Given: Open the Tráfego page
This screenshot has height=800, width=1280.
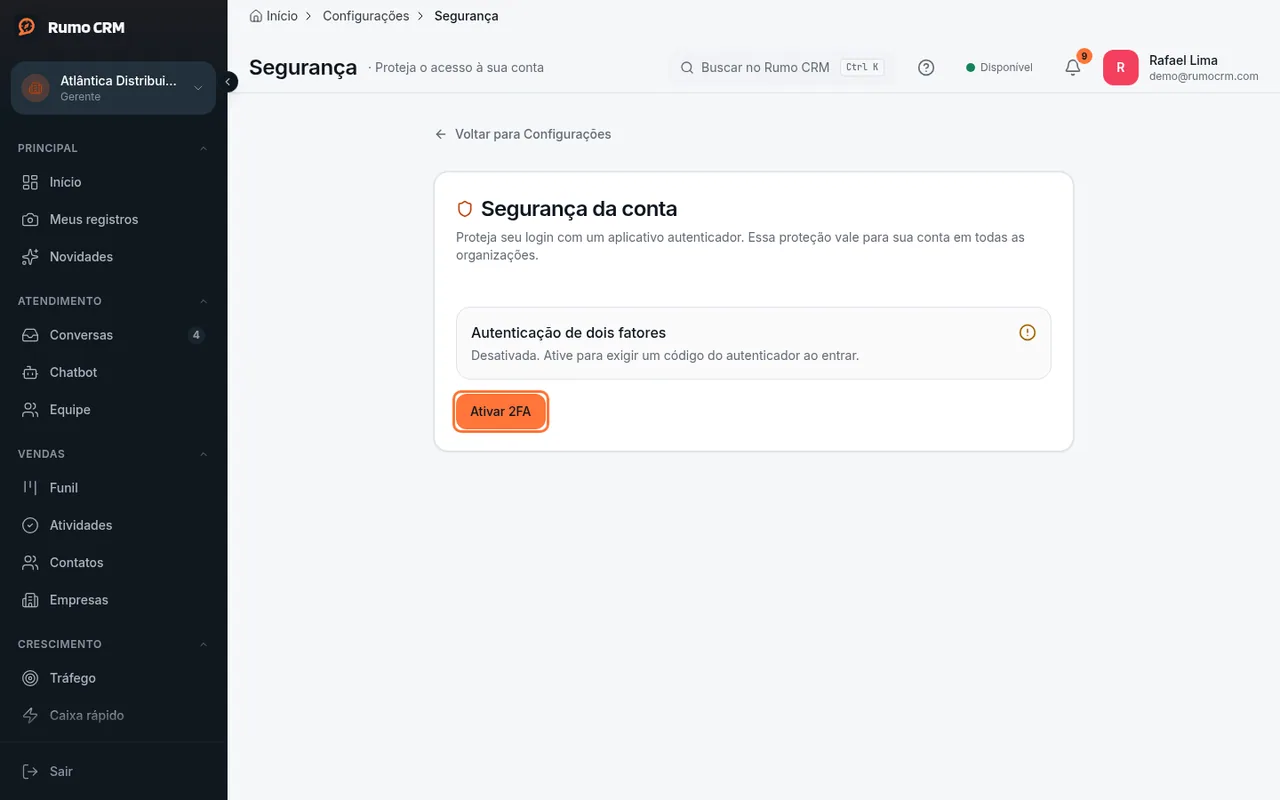Looking at the screenshot, I should coord(113,678).
